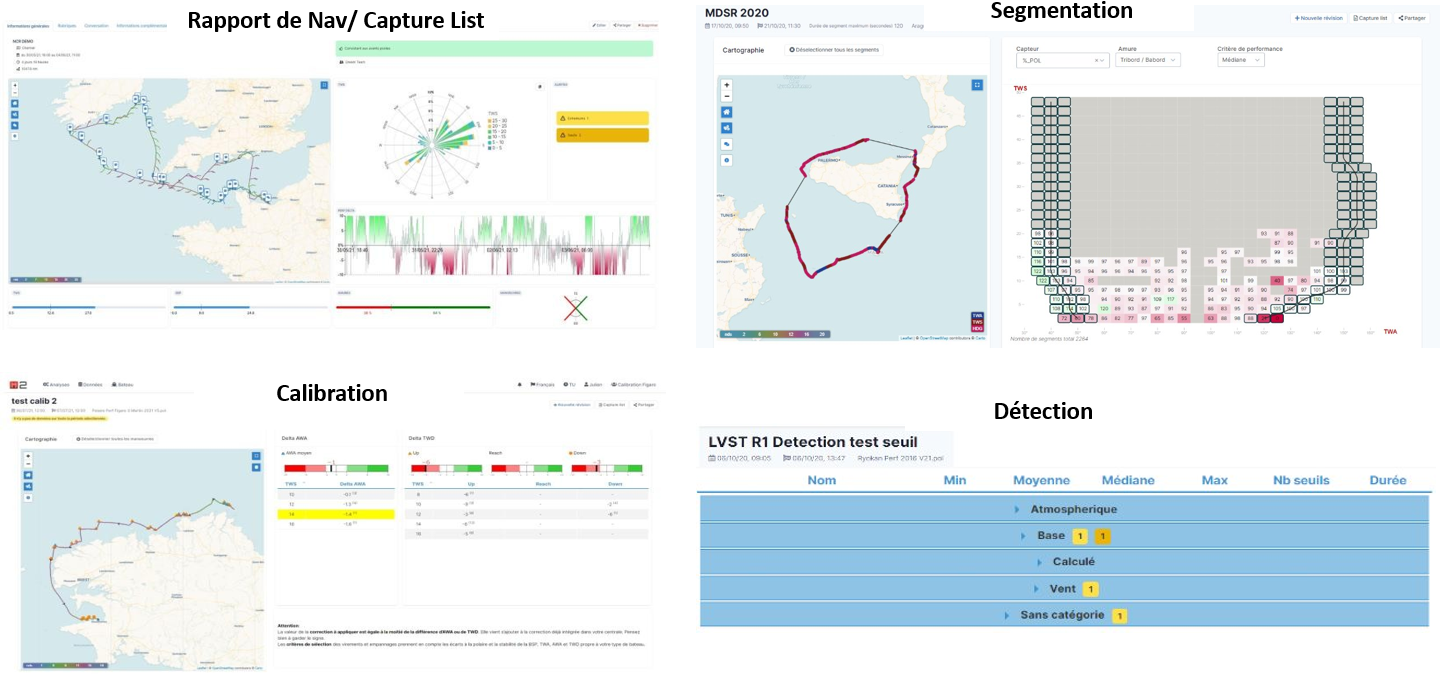Open the notifications bell in Calibration header
Viewport: 1450px width, 675px height.
[519, 384]
